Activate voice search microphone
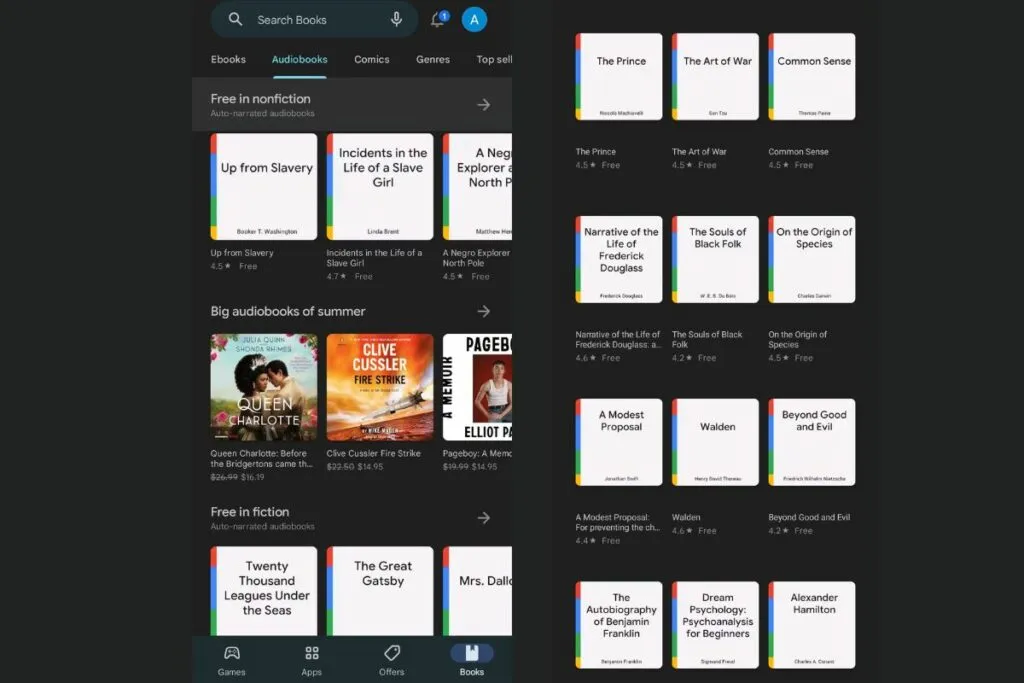The width and height of the screenshot is (1024, 683). (396, 20)
